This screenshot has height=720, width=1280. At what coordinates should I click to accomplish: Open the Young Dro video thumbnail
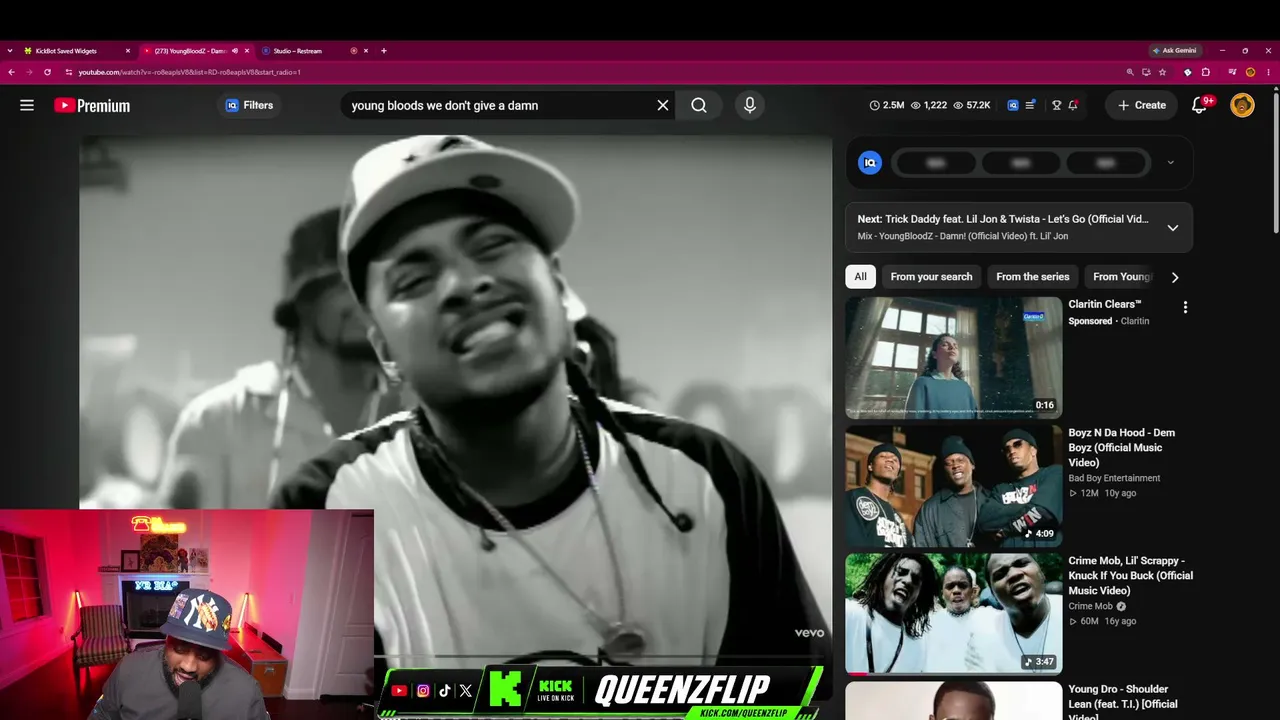click(x=954, y=701)
